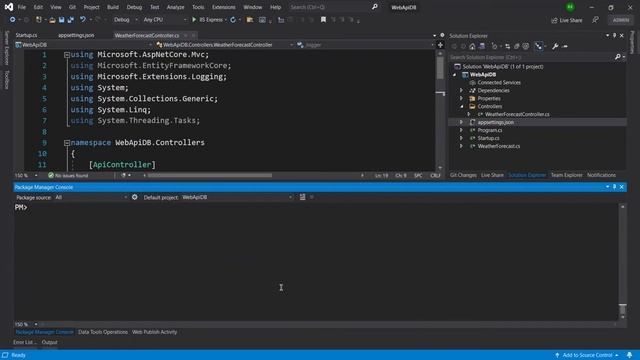640x360 pixels.
Task: Toggle the Track Active Item icon
Action: click(539, 47)
